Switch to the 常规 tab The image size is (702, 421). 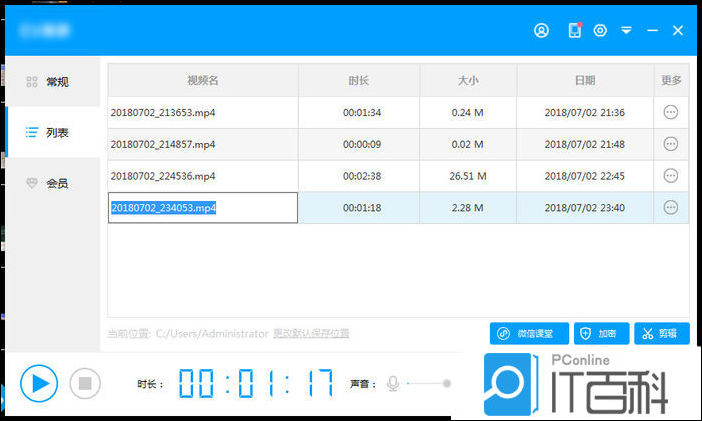click(53, 82)
